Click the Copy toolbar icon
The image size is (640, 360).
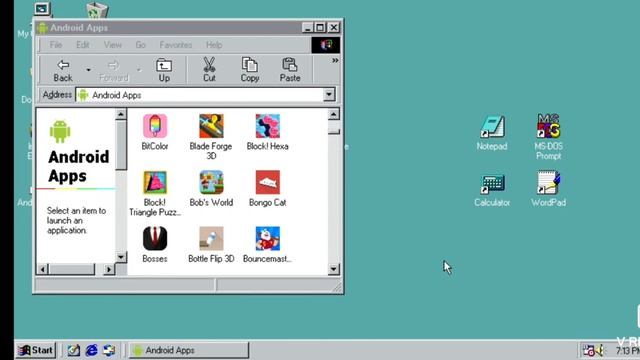(250, 70)
